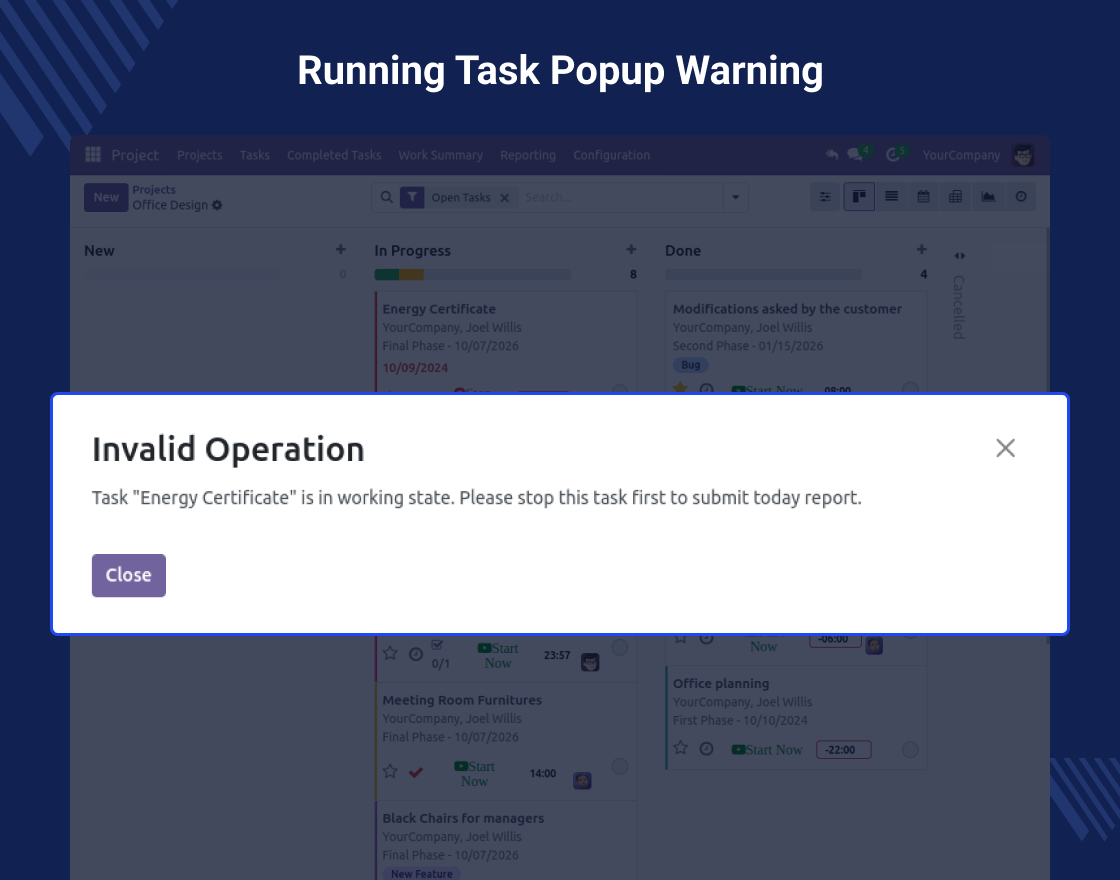Start Now on task showing 23:57
Viewport: 1120px width, 880px height.
coord(498,656)
